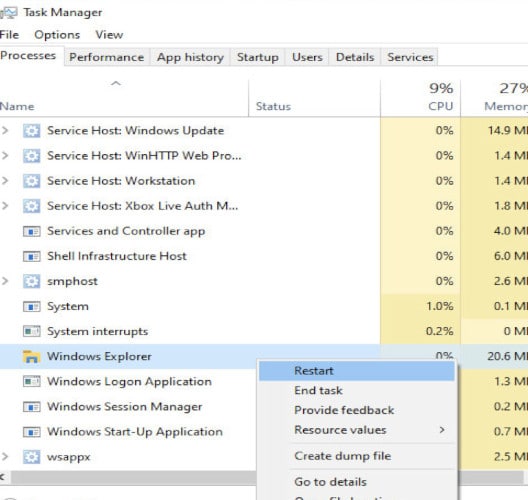Expand the wsappx process group

pos(5,457)
